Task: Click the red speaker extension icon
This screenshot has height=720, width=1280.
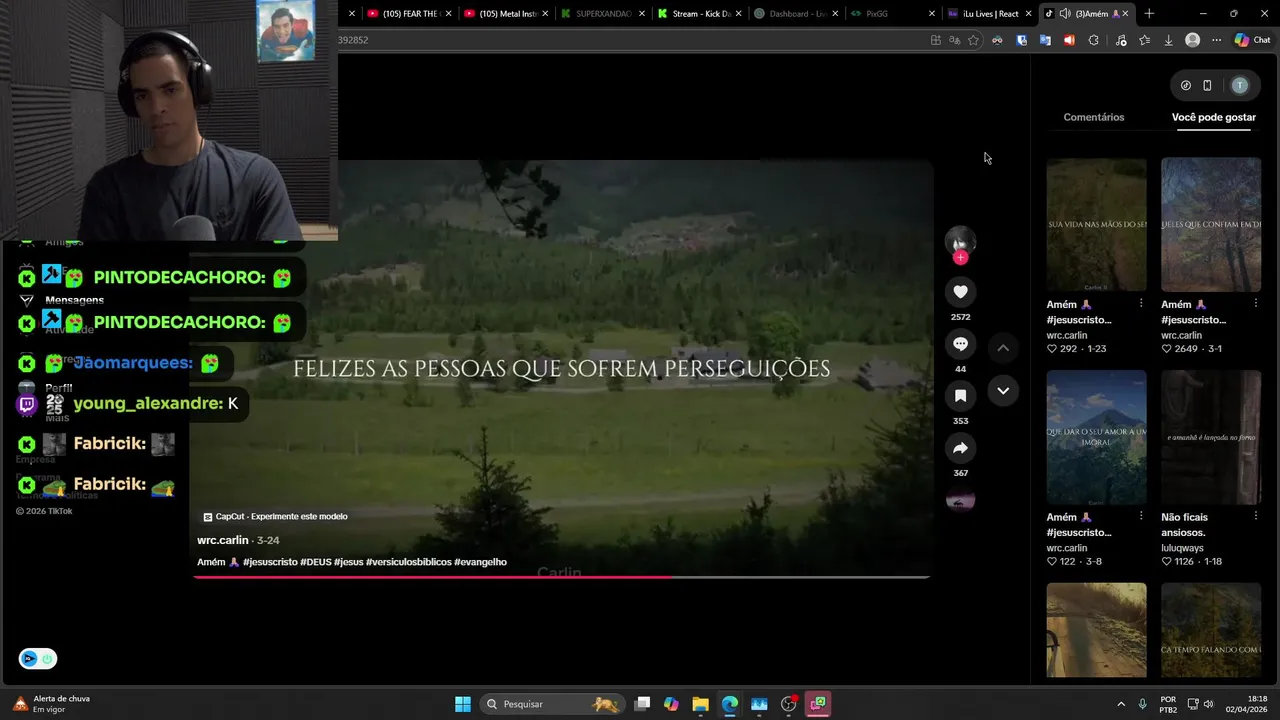Action: 1069,40
